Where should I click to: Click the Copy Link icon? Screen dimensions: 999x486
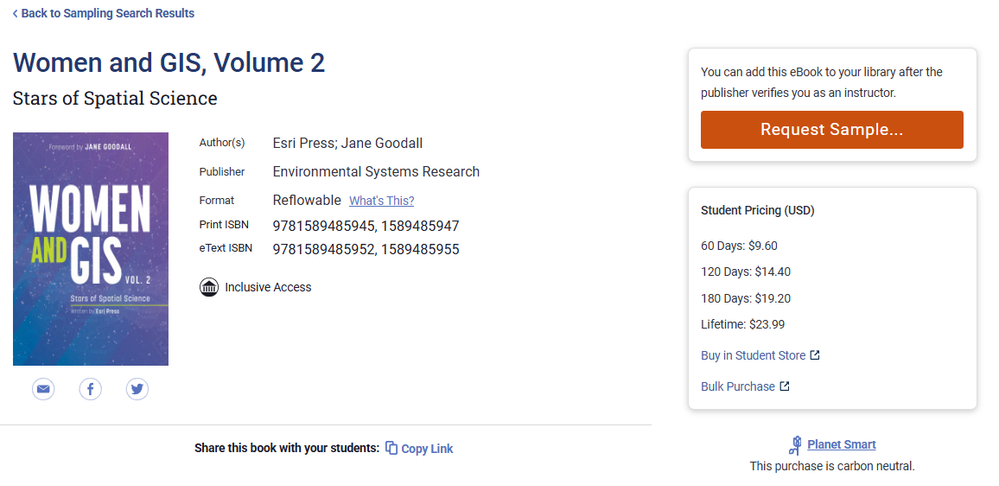[x=392, y=449]
